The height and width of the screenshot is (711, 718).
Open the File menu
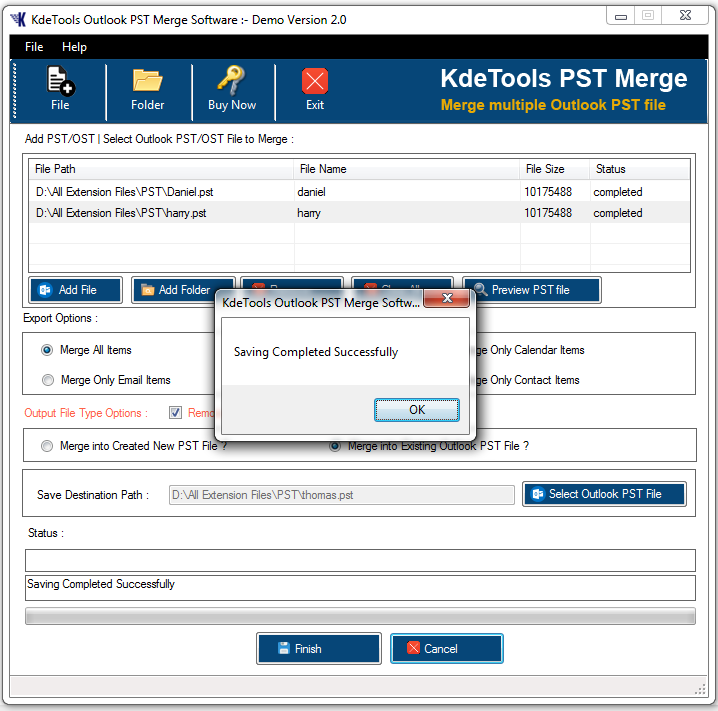[34, 47]
